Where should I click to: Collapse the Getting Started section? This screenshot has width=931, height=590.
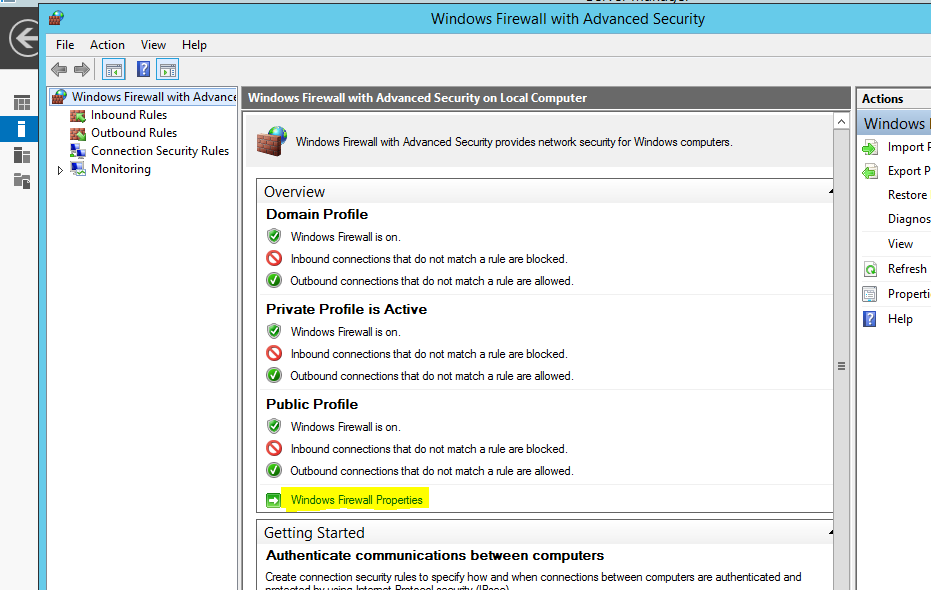click(x=831, y=532)
